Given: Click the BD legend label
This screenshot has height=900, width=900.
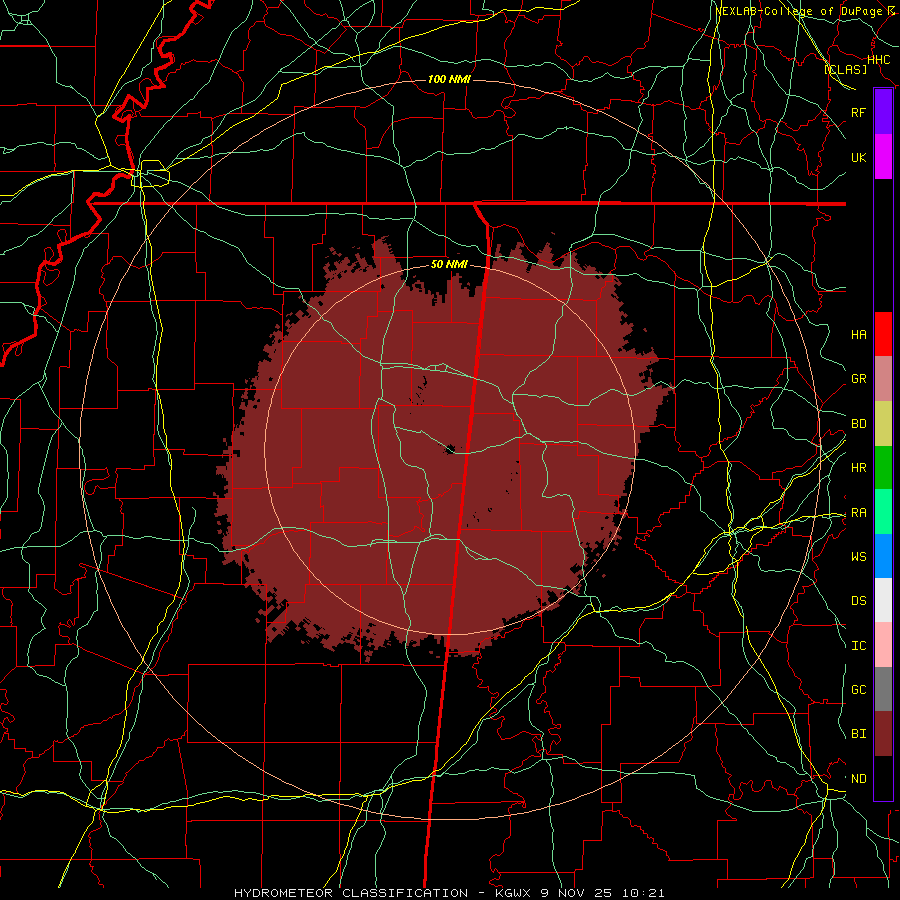Looking at the screenshot, I should [859, 424].
